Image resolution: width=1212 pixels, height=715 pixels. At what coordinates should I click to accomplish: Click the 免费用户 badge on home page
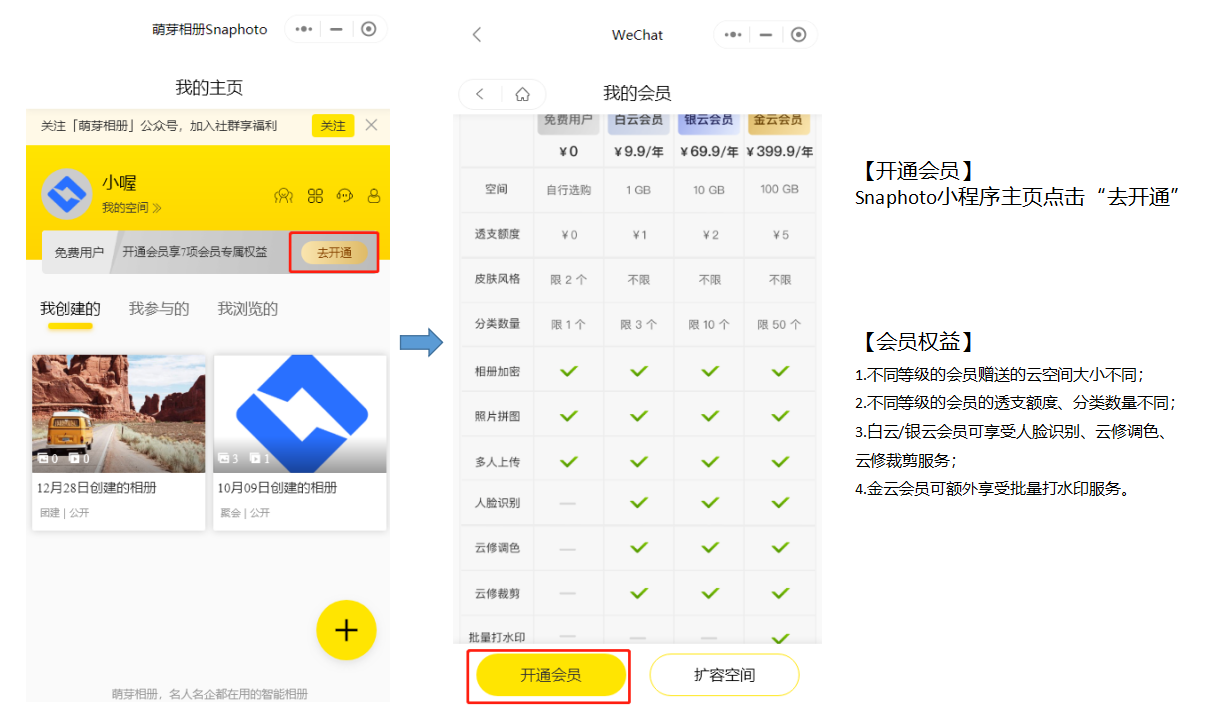[79, 252]
